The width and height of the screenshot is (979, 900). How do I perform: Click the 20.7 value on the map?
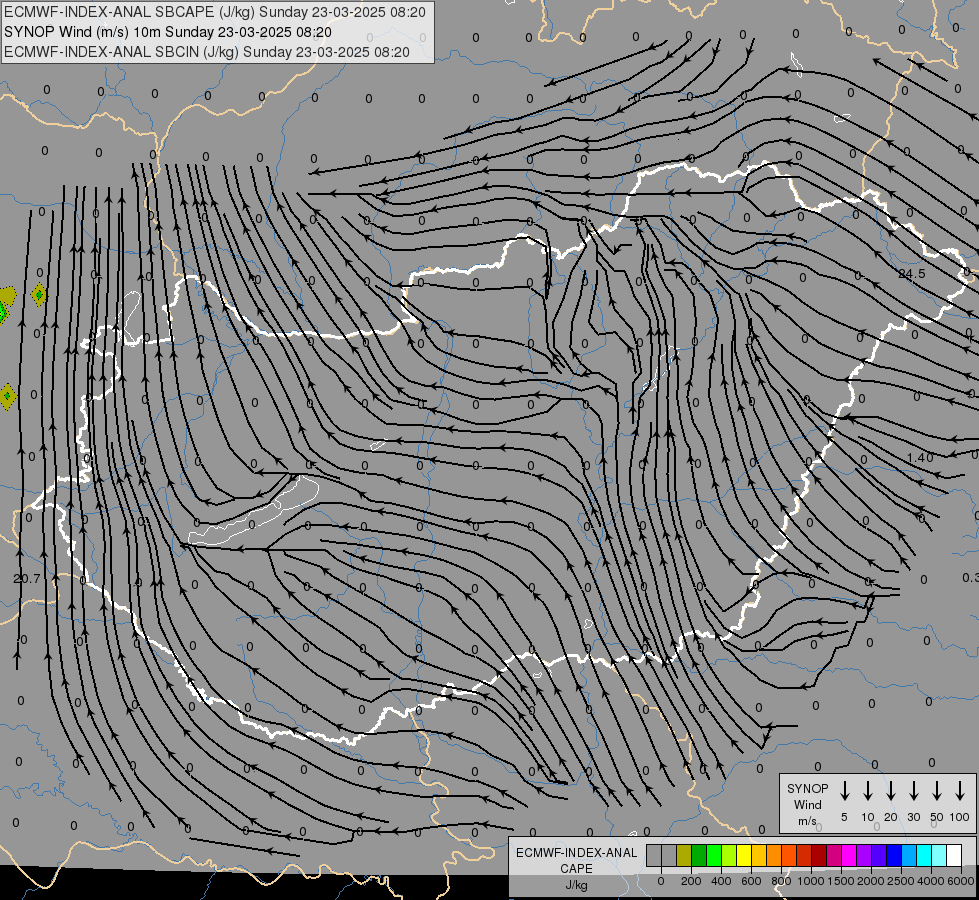[26, 579]
